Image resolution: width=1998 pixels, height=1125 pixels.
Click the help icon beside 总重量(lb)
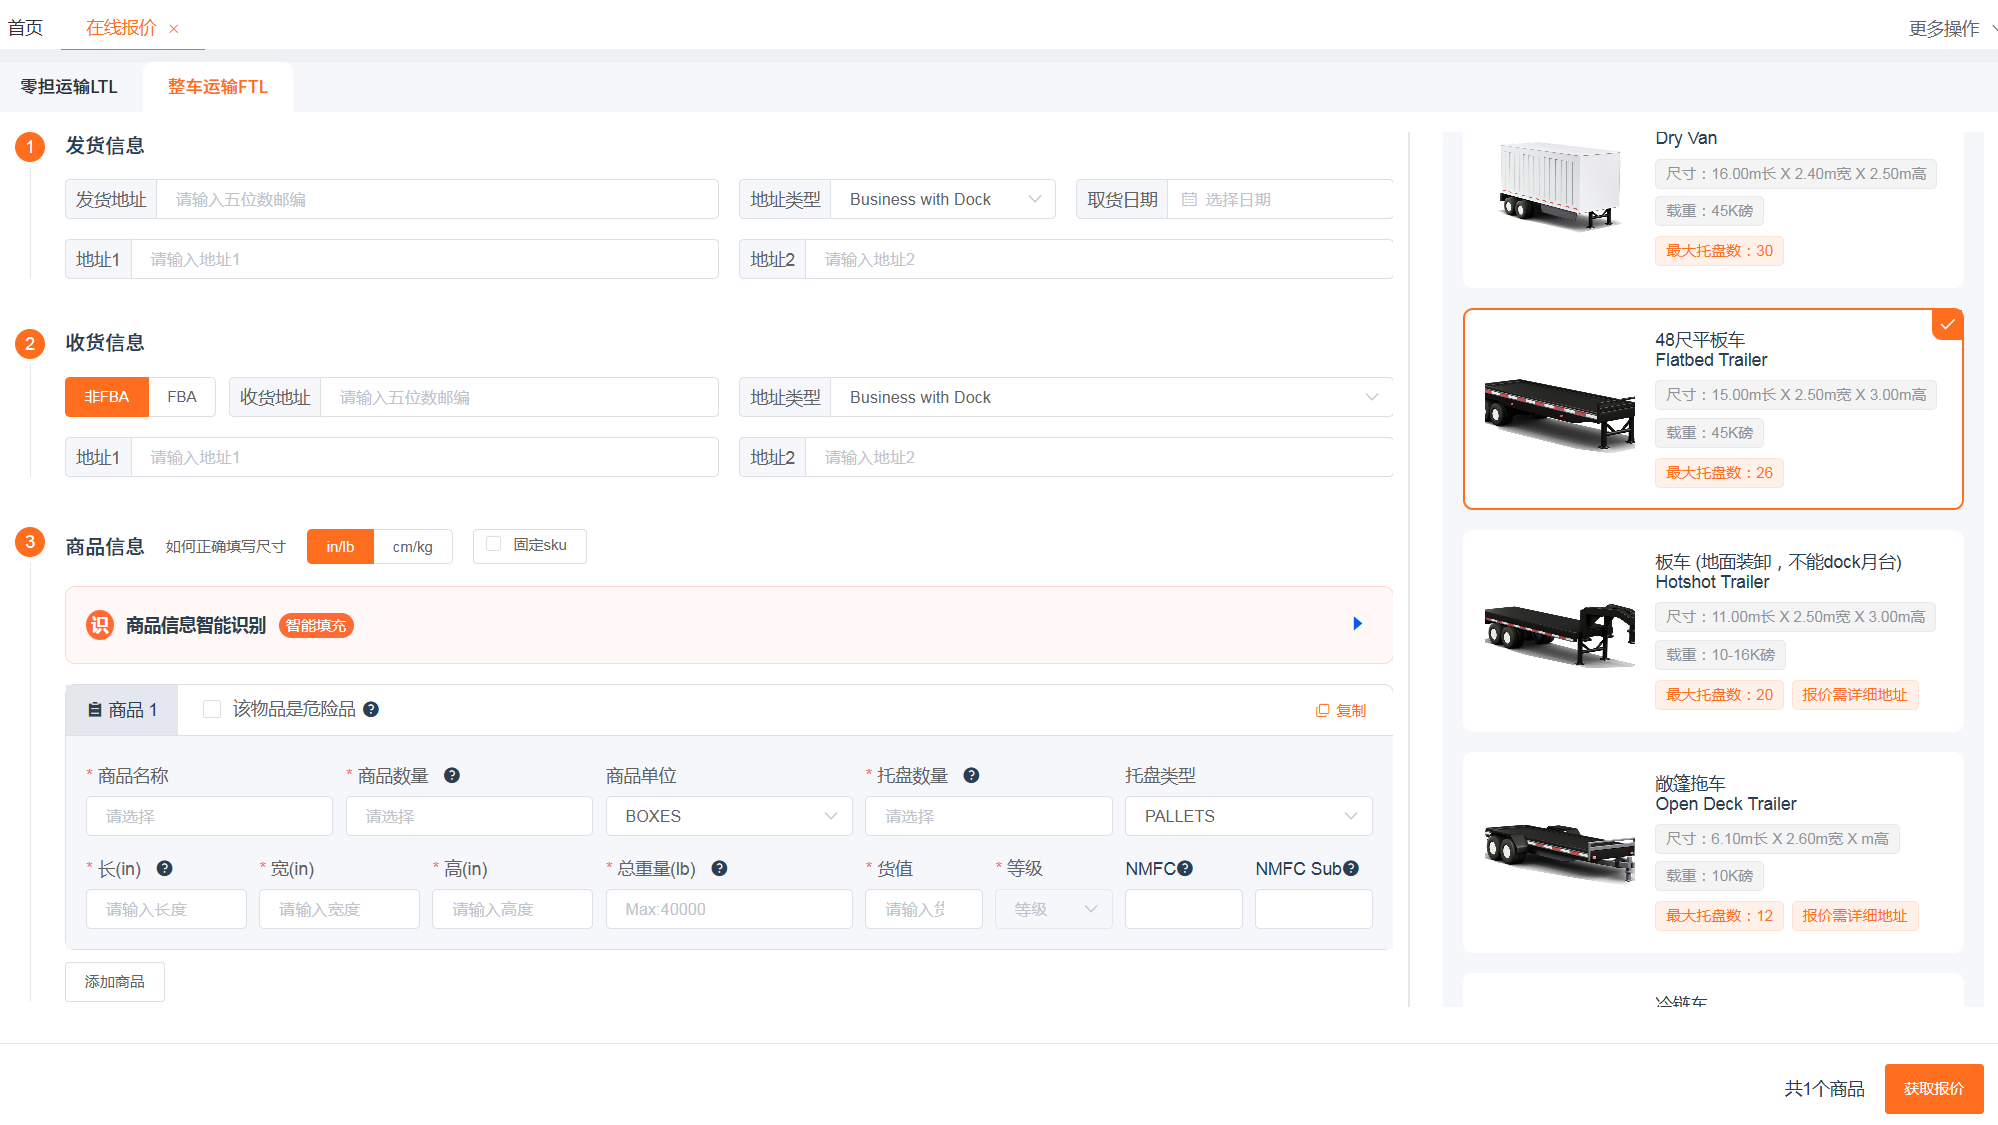tap(719, 868)
